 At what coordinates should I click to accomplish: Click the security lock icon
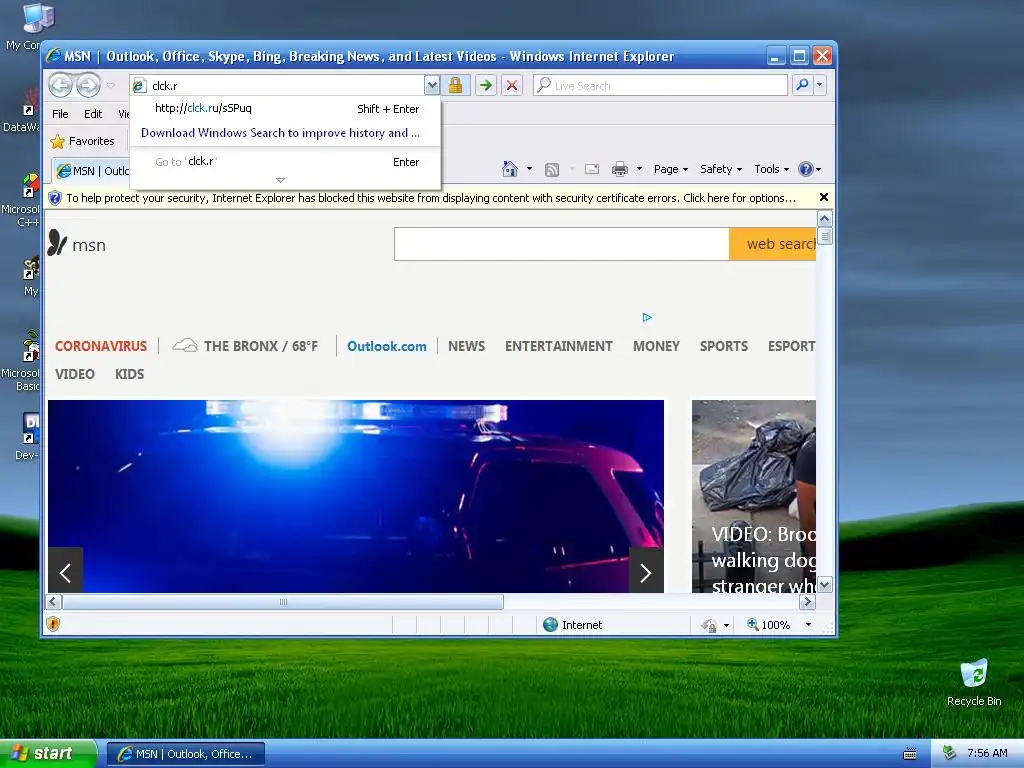click(x=455, y=86)
